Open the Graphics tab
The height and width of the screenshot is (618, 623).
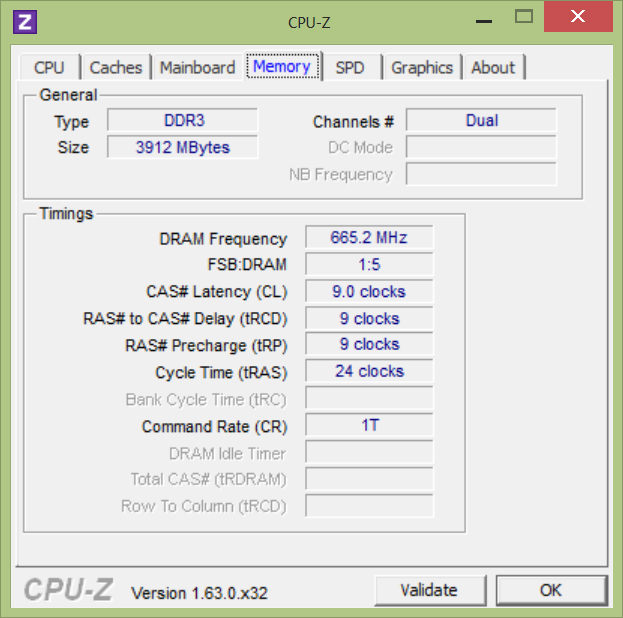point(422,67)
